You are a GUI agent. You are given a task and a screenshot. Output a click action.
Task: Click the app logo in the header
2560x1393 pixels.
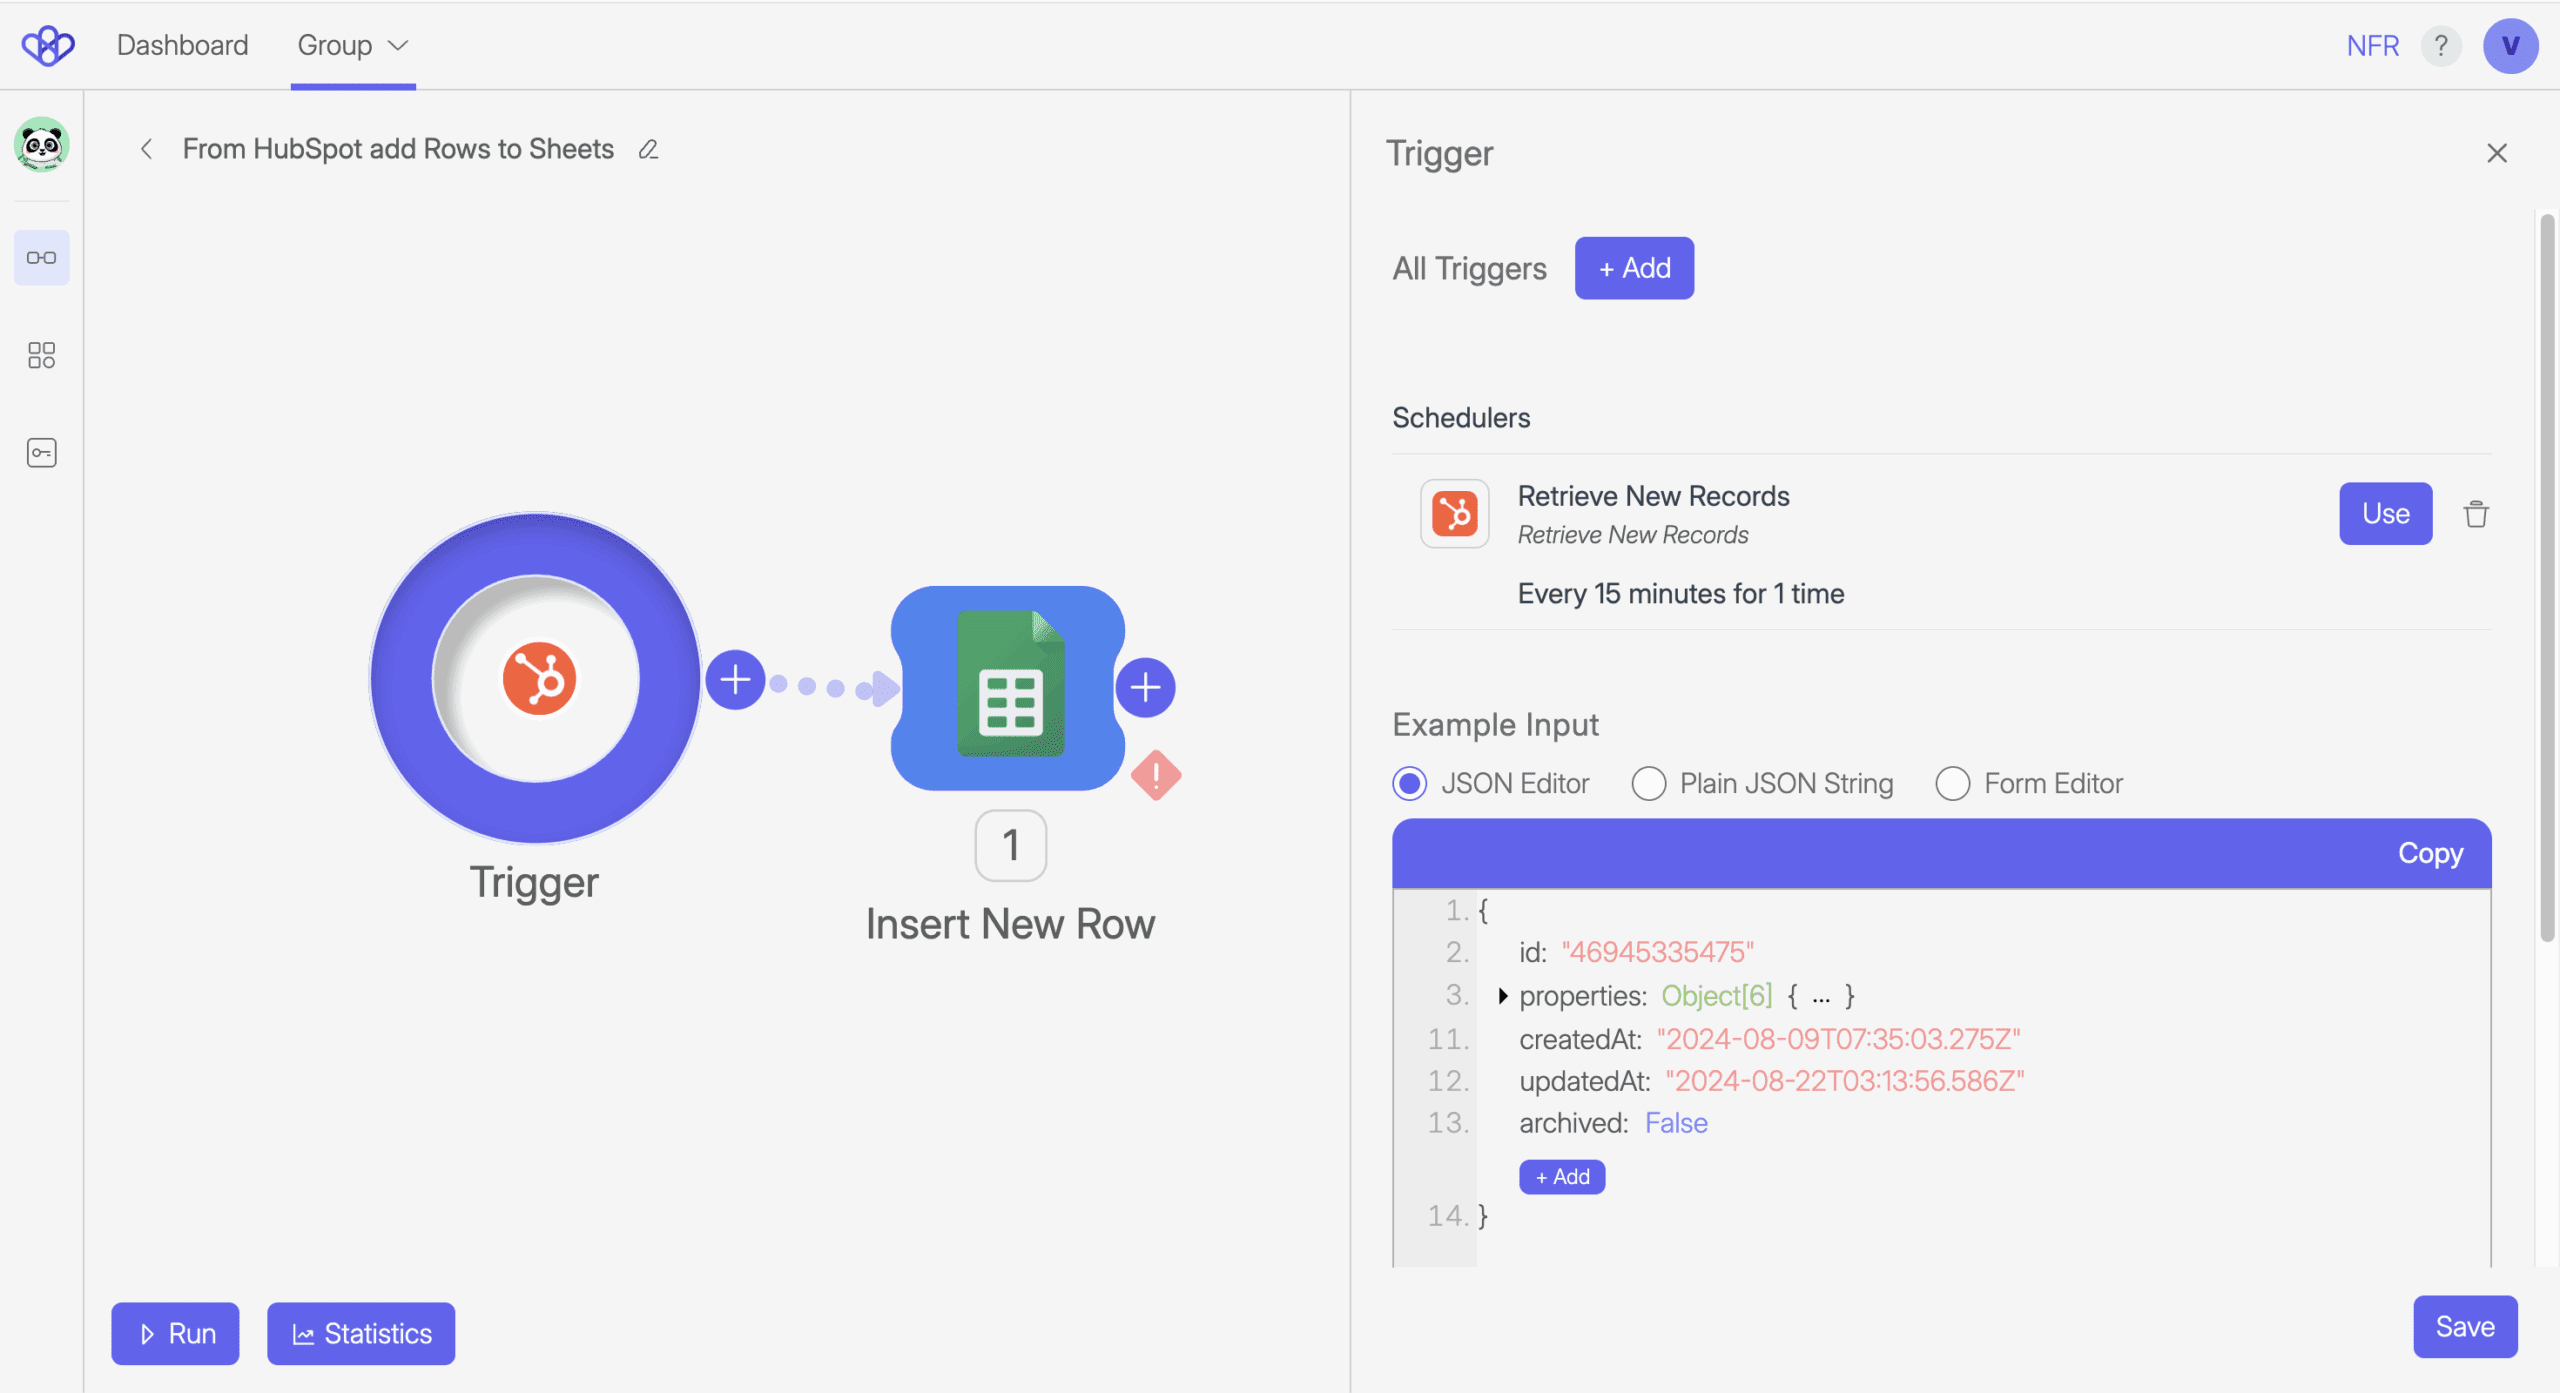point(47,45)
